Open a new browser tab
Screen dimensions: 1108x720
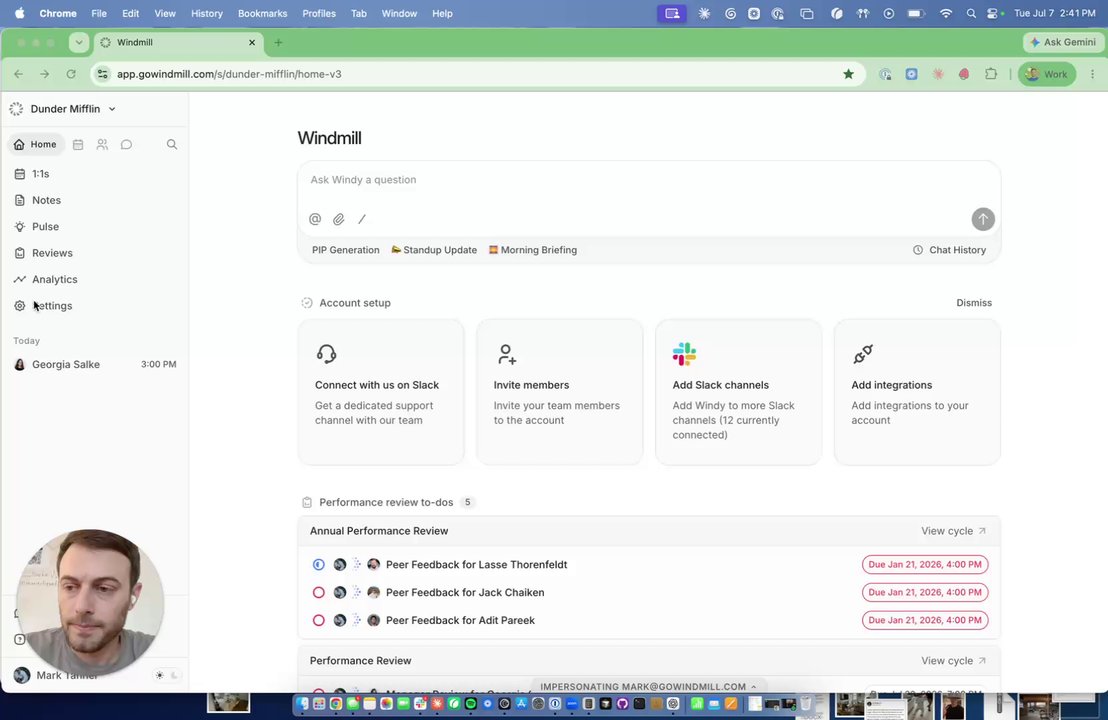pos(278,42)
